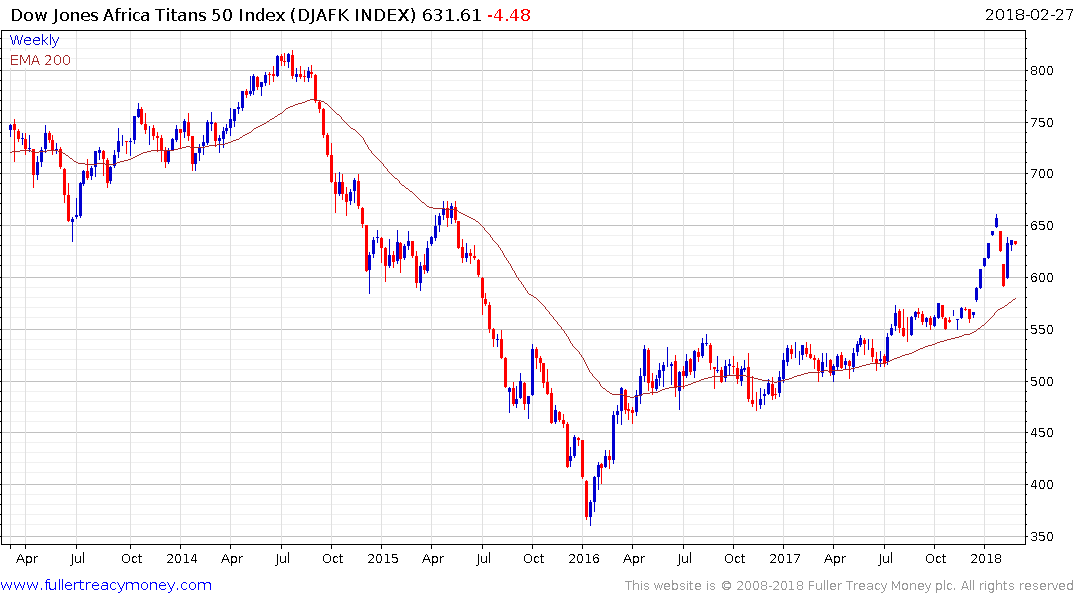Click the 2015 year label on time axis

pyautogui.click(x=383, y=558)
